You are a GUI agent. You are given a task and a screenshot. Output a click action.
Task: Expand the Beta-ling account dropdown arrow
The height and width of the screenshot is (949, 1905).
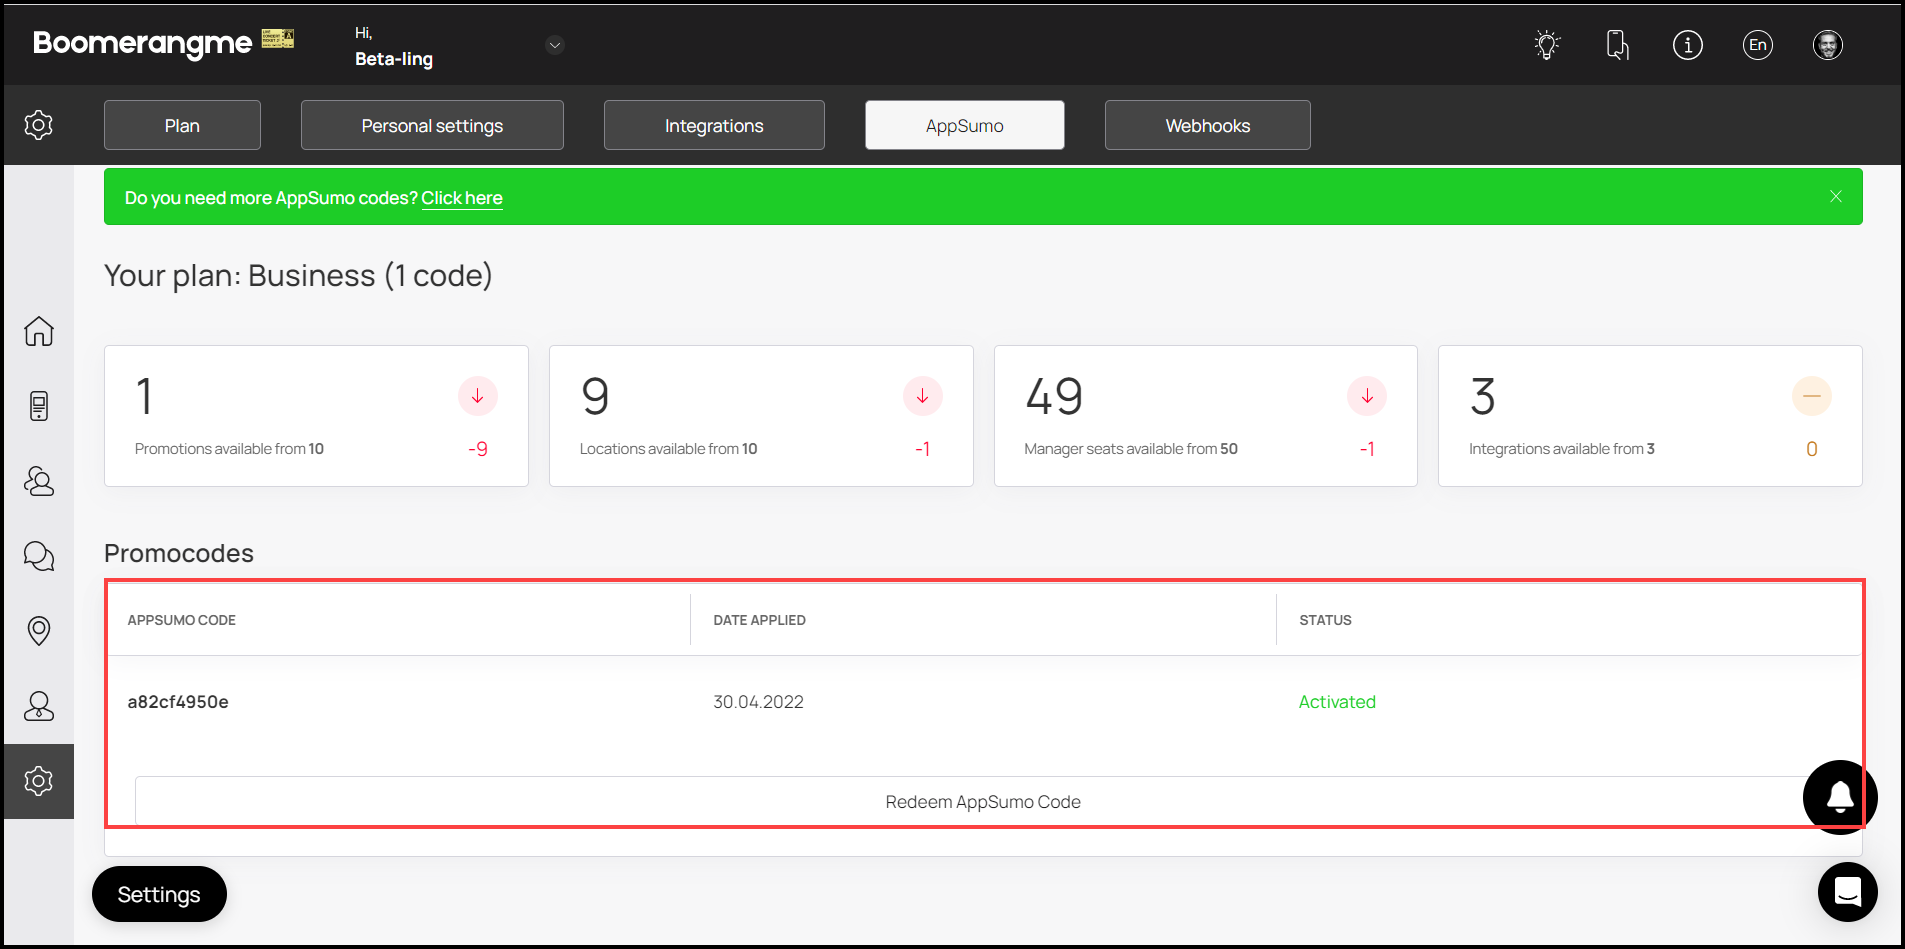point(555,45)
